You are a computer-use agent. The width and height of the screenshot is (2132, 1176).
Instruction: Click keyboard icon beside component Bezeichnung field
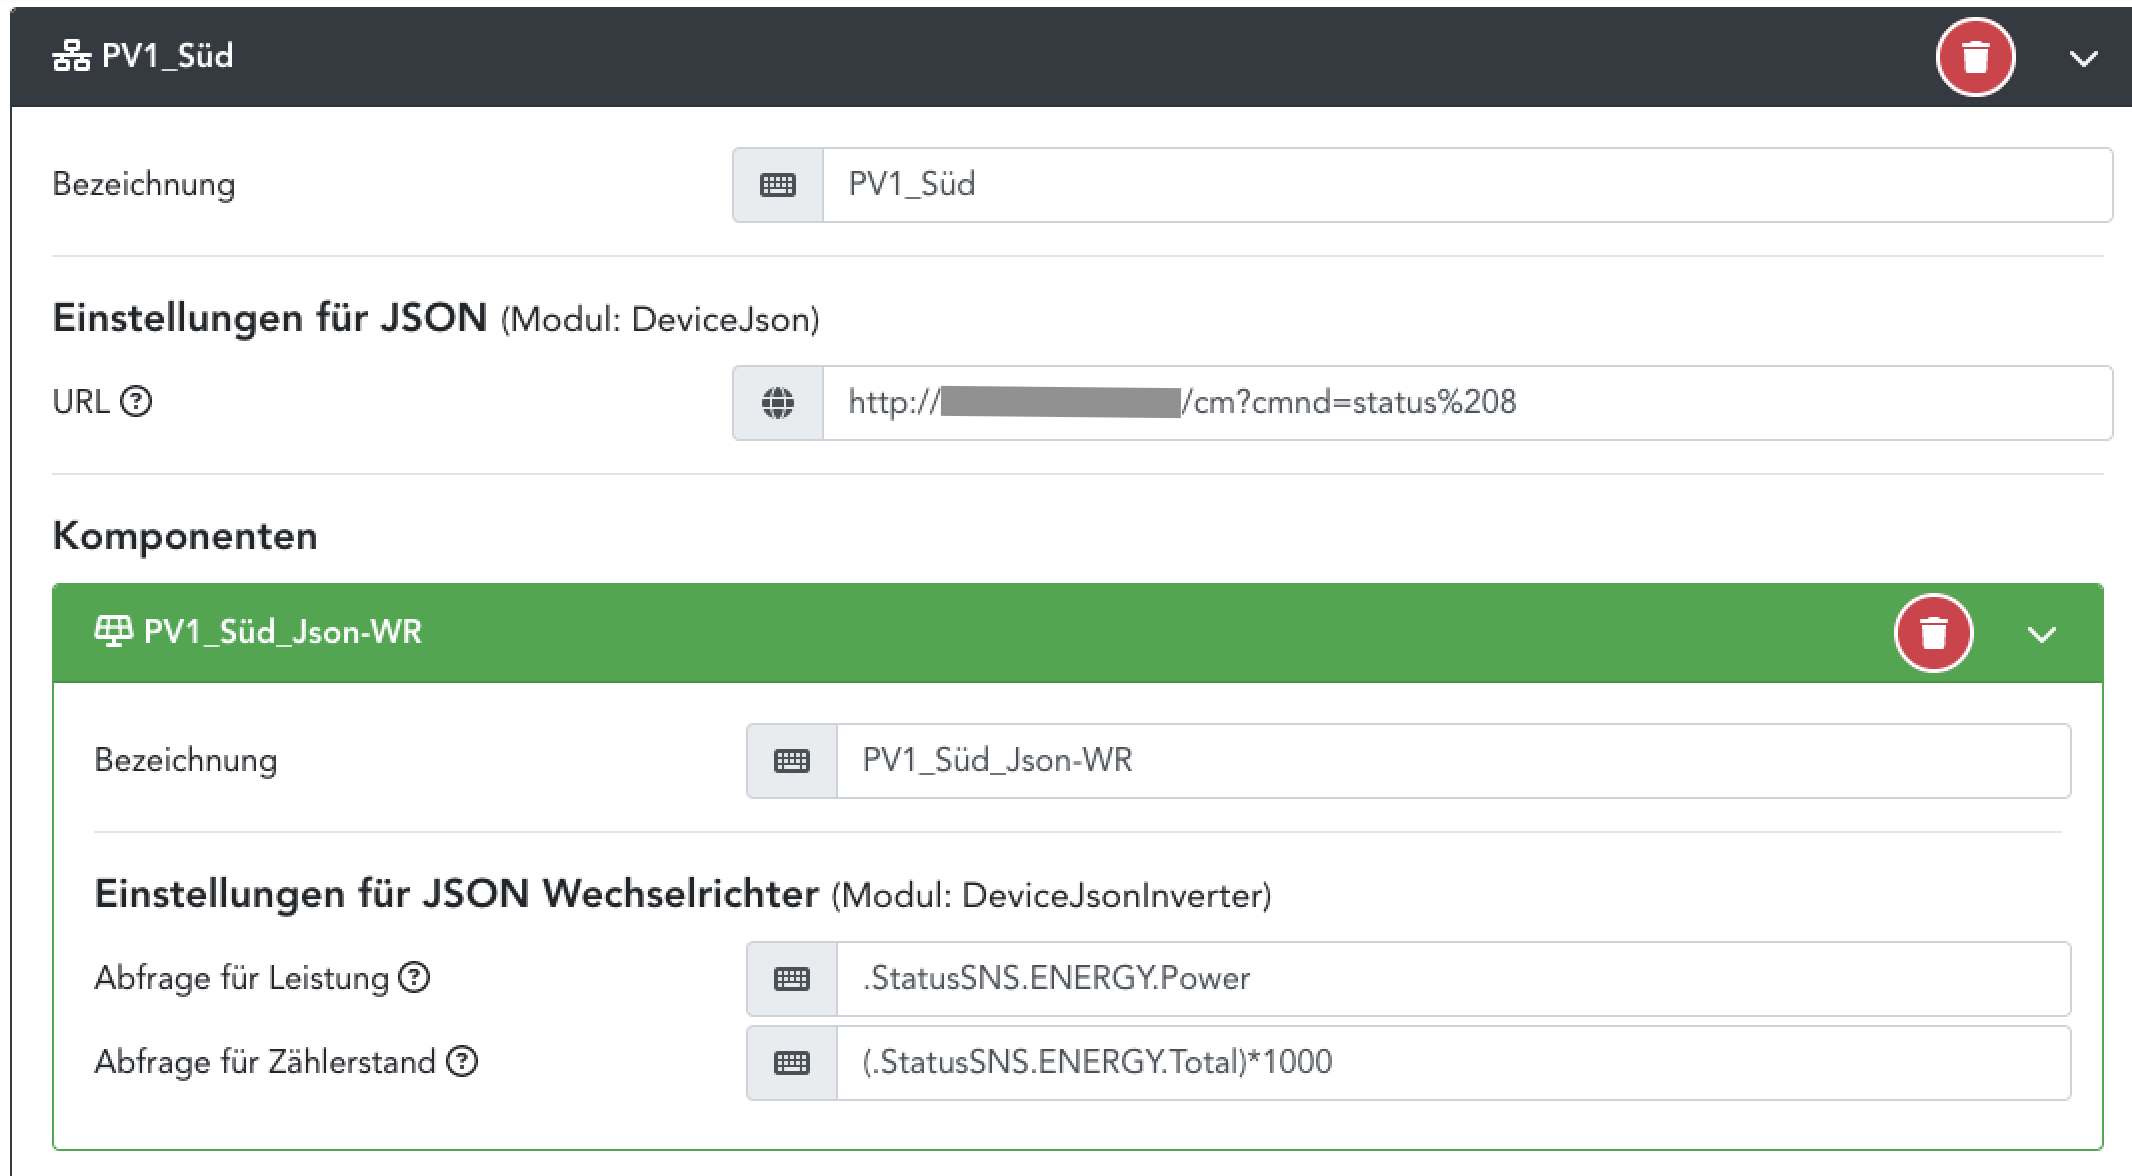click(792, 761)
